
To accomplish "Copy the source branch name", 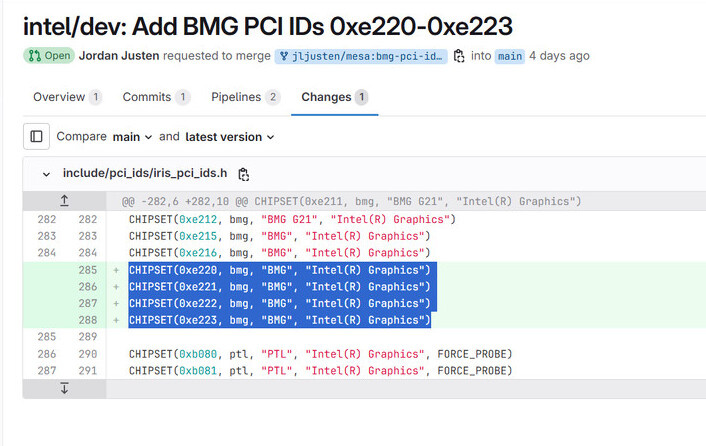I will (459, 56).
